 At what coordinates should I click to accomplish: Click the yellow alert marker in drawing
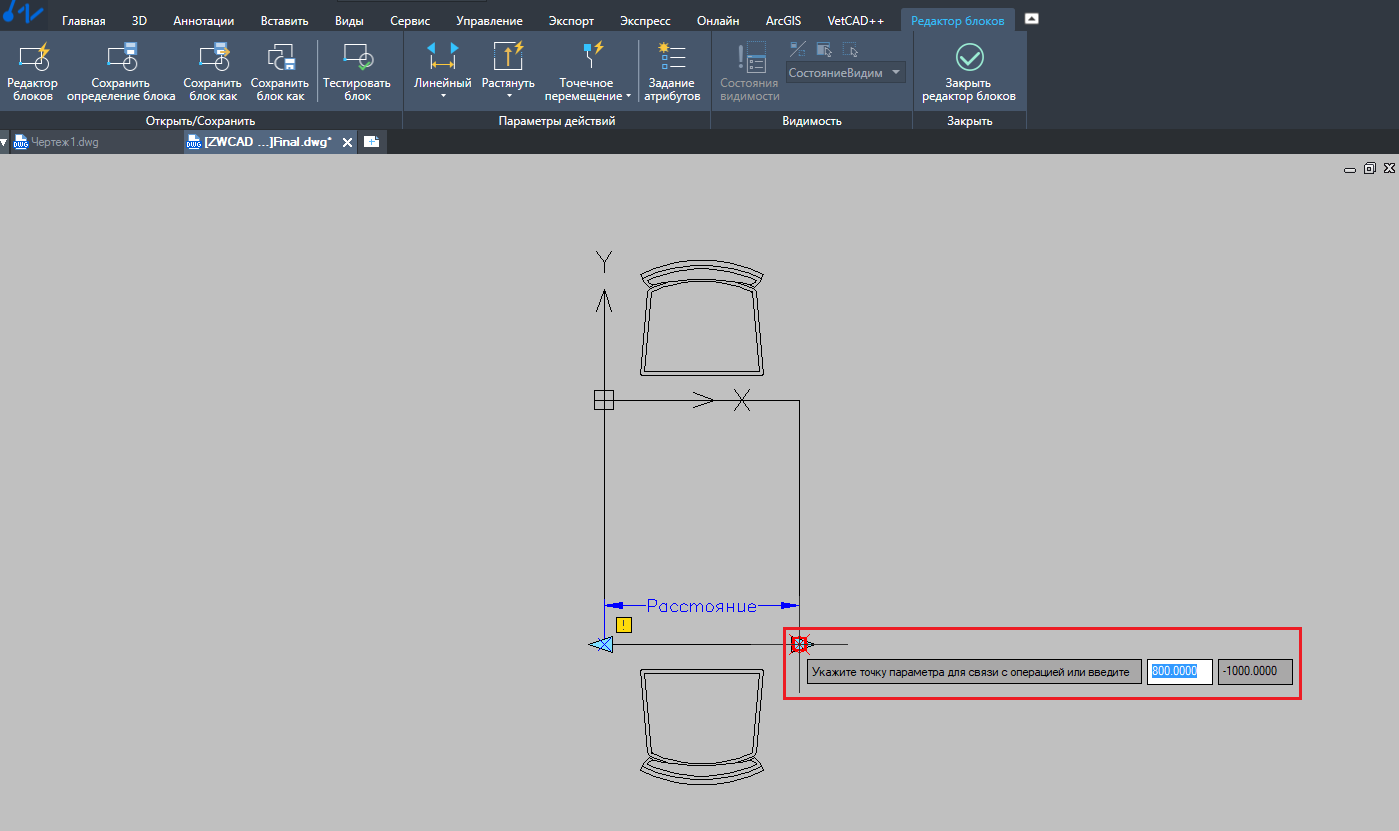coord(624,625)
